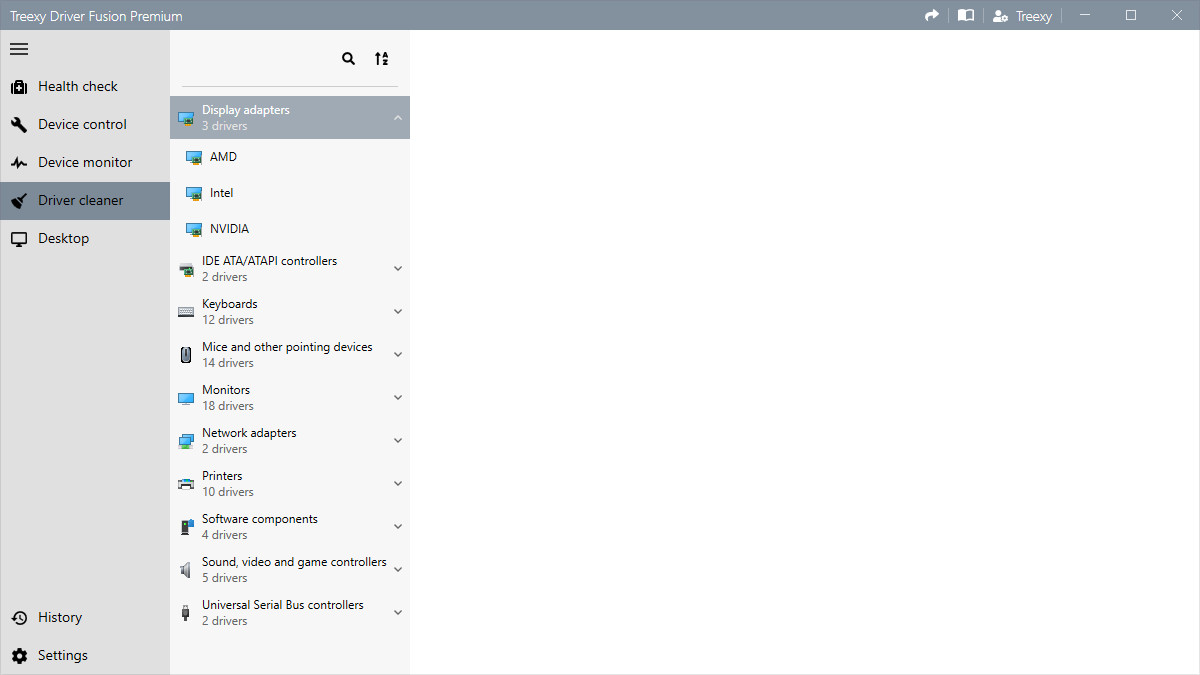Image resolution: width=1200 pixels, height=675 pixels.
Task: Click the Intel driver monitor icon
Action: pyautogui.click(x=192, y=192)
